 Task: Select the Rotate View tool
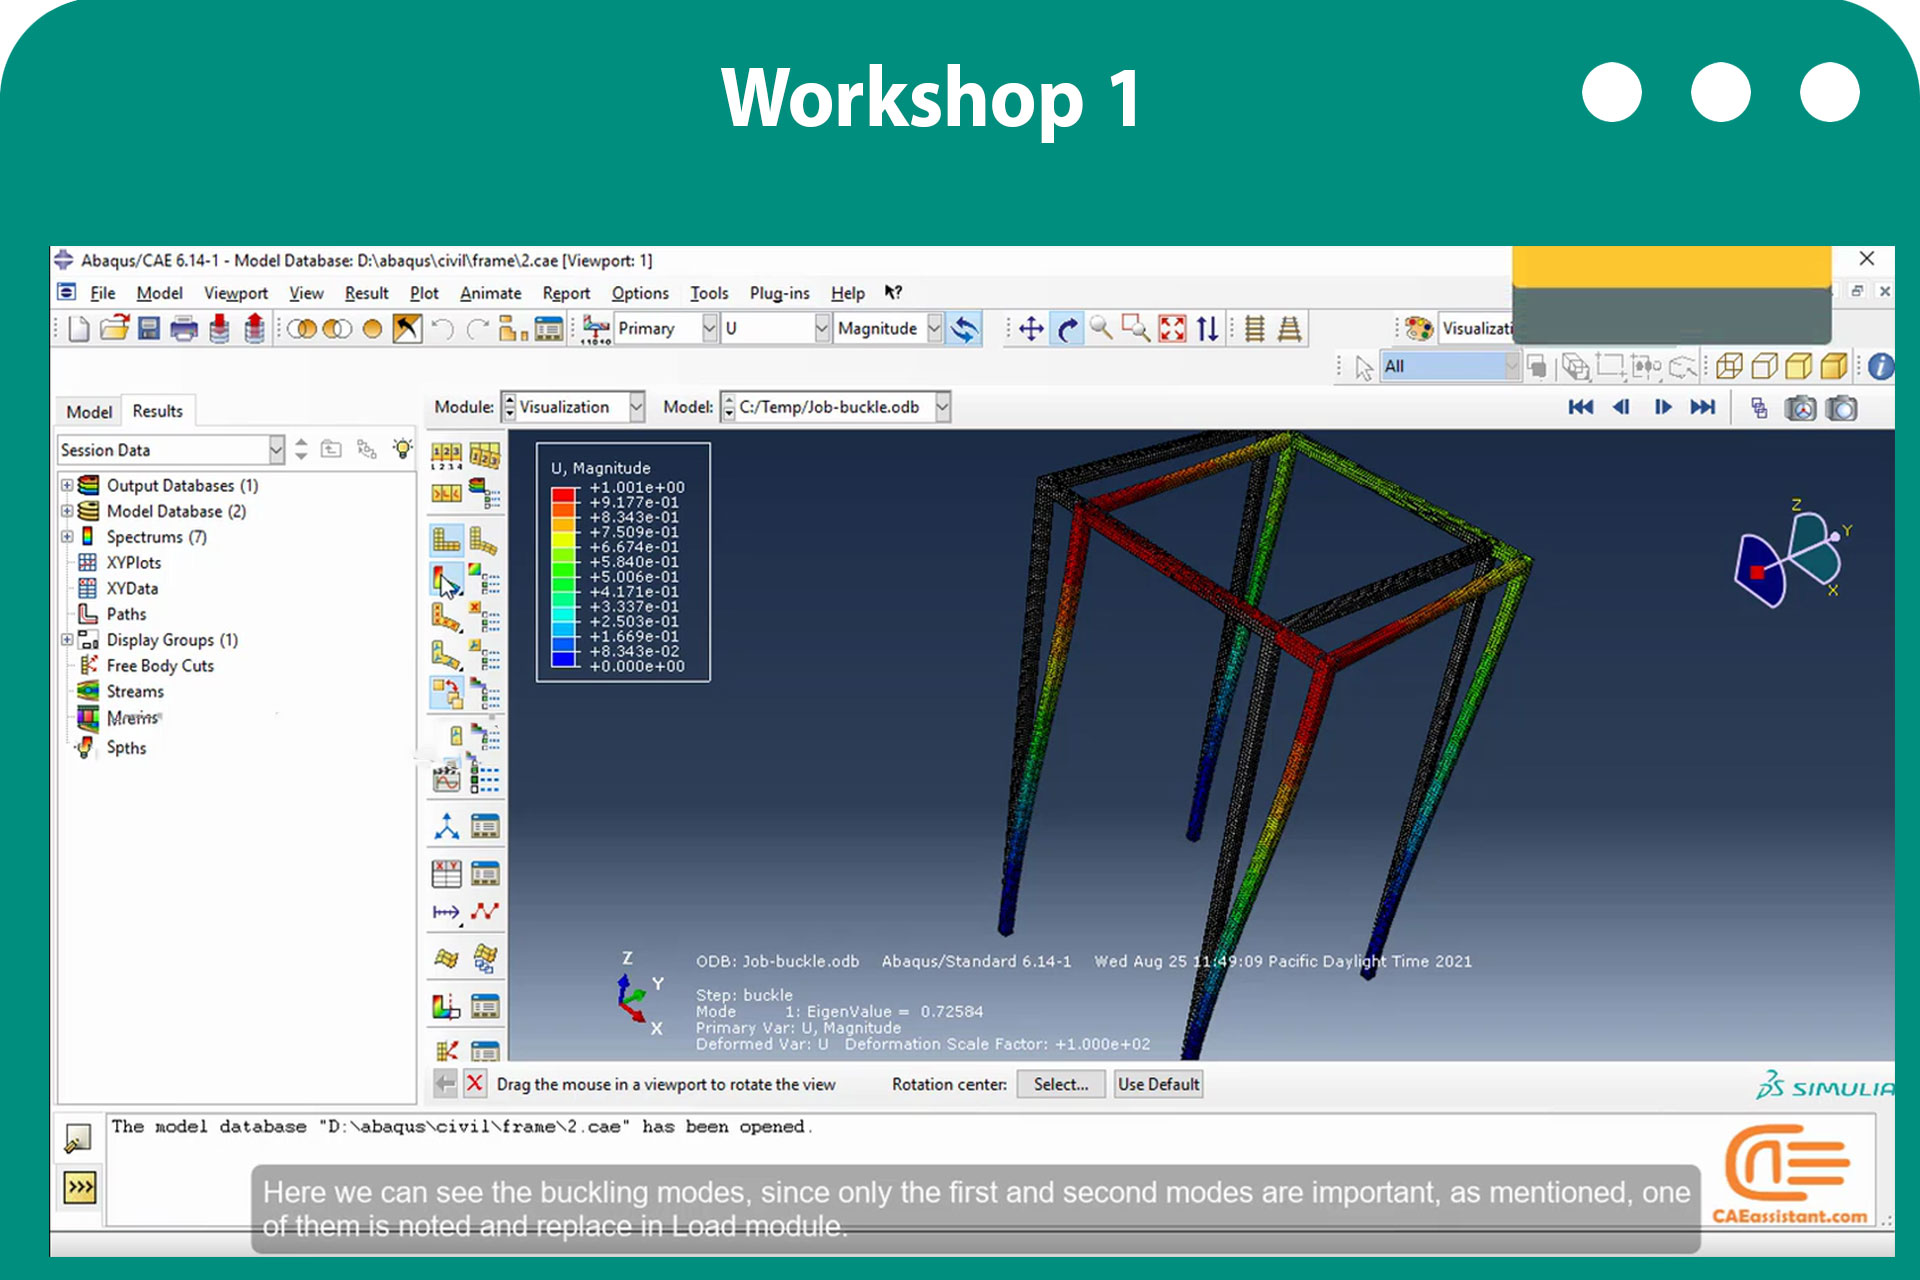tap(1067, 329)
